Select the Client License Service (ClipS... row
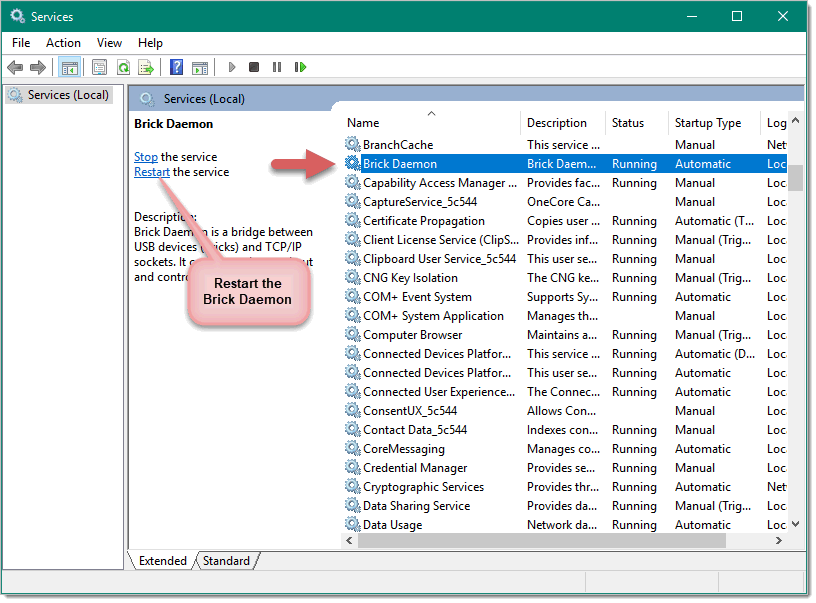816x603 pixels. 565,239
